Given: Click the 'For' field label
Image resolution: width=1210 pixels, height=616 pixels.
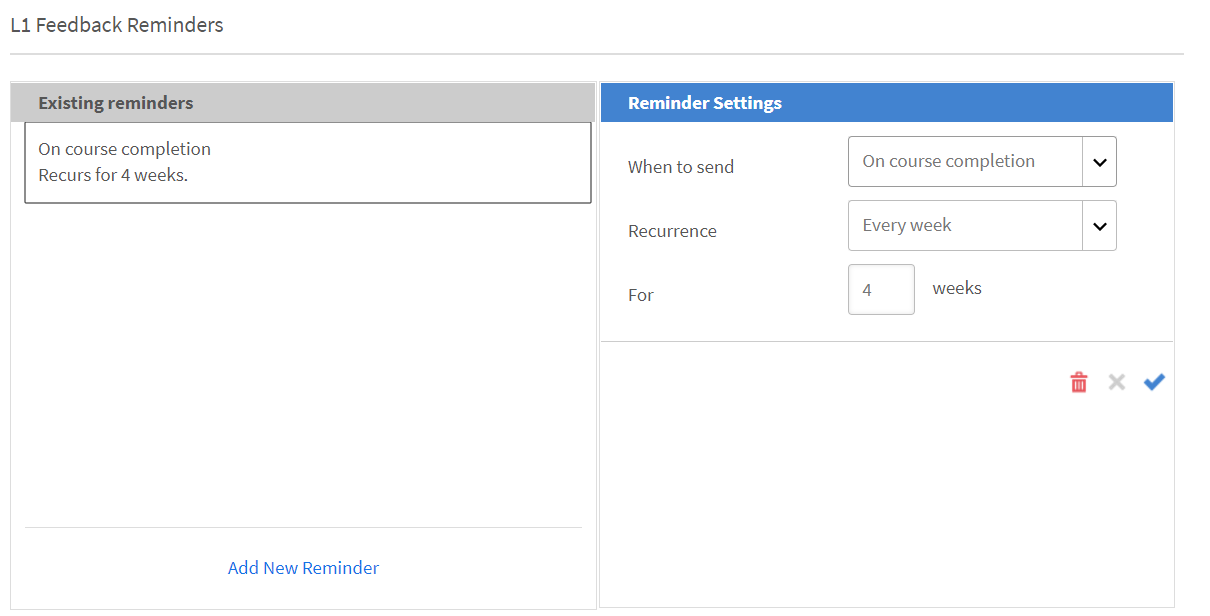Looking at the screenshot, I should (640, 295).
